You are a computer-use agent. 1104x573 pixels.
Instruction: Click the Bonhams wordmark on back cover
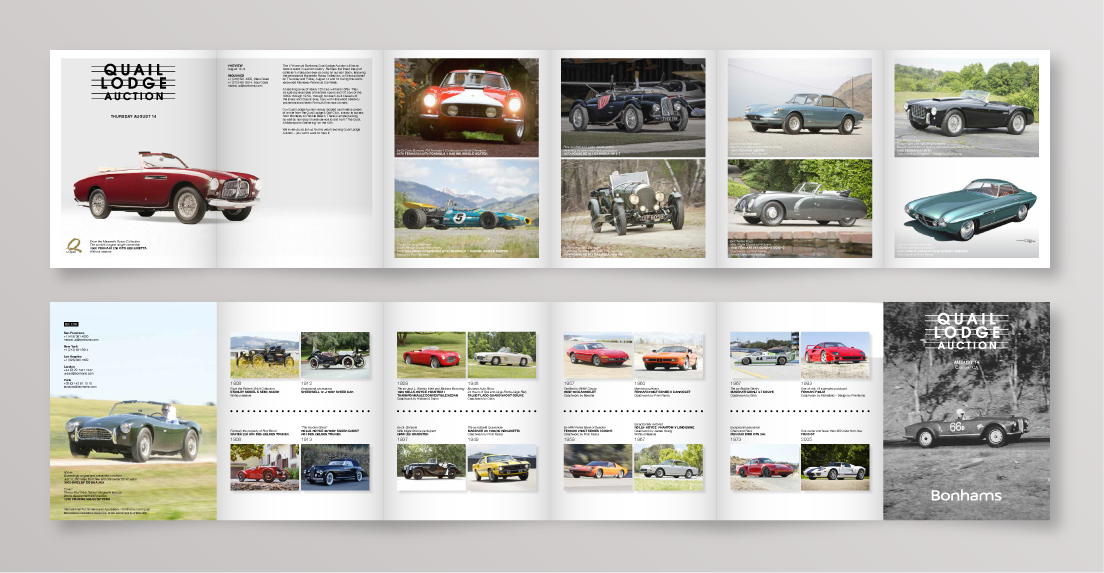pyautogui.click(x=966, y=496)
